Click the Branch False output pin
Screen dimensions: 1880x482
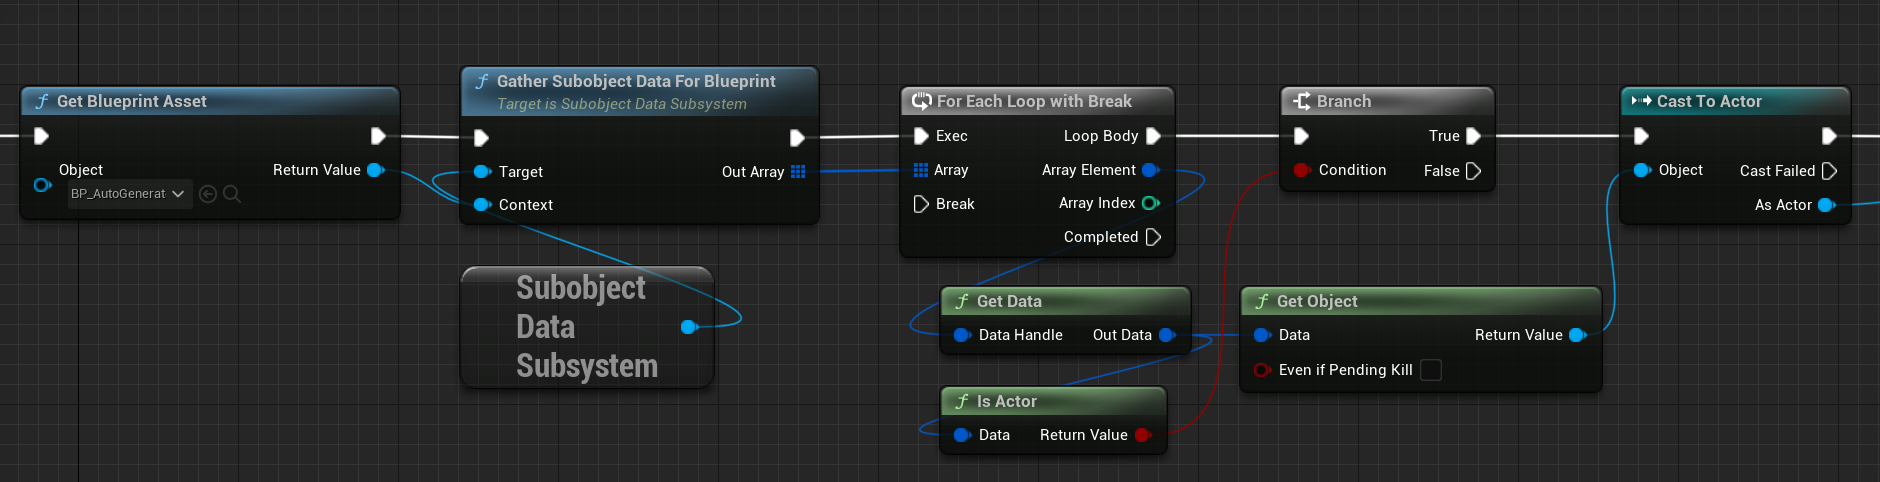pos(1473,171)
